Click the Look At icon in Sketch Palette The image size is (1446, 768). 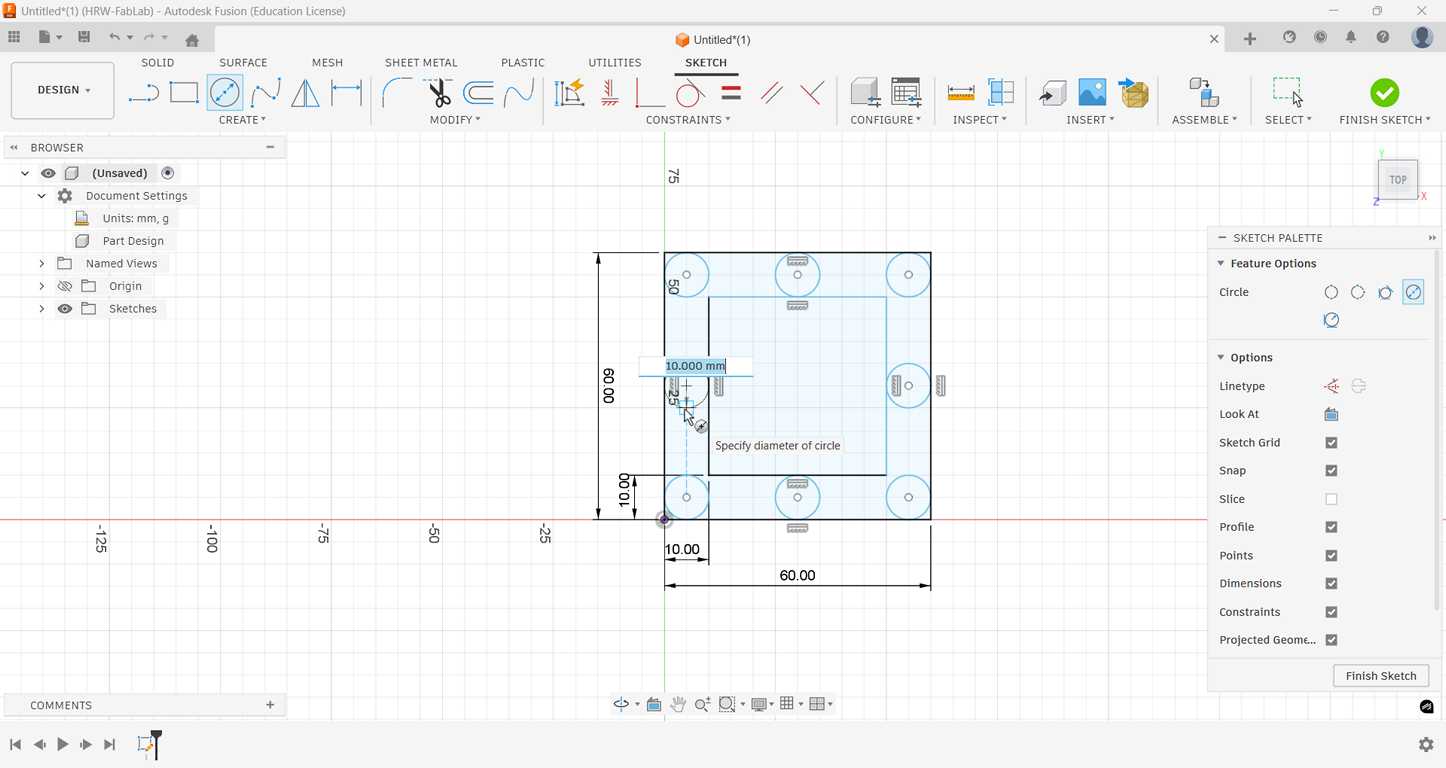click(1331, 414)
